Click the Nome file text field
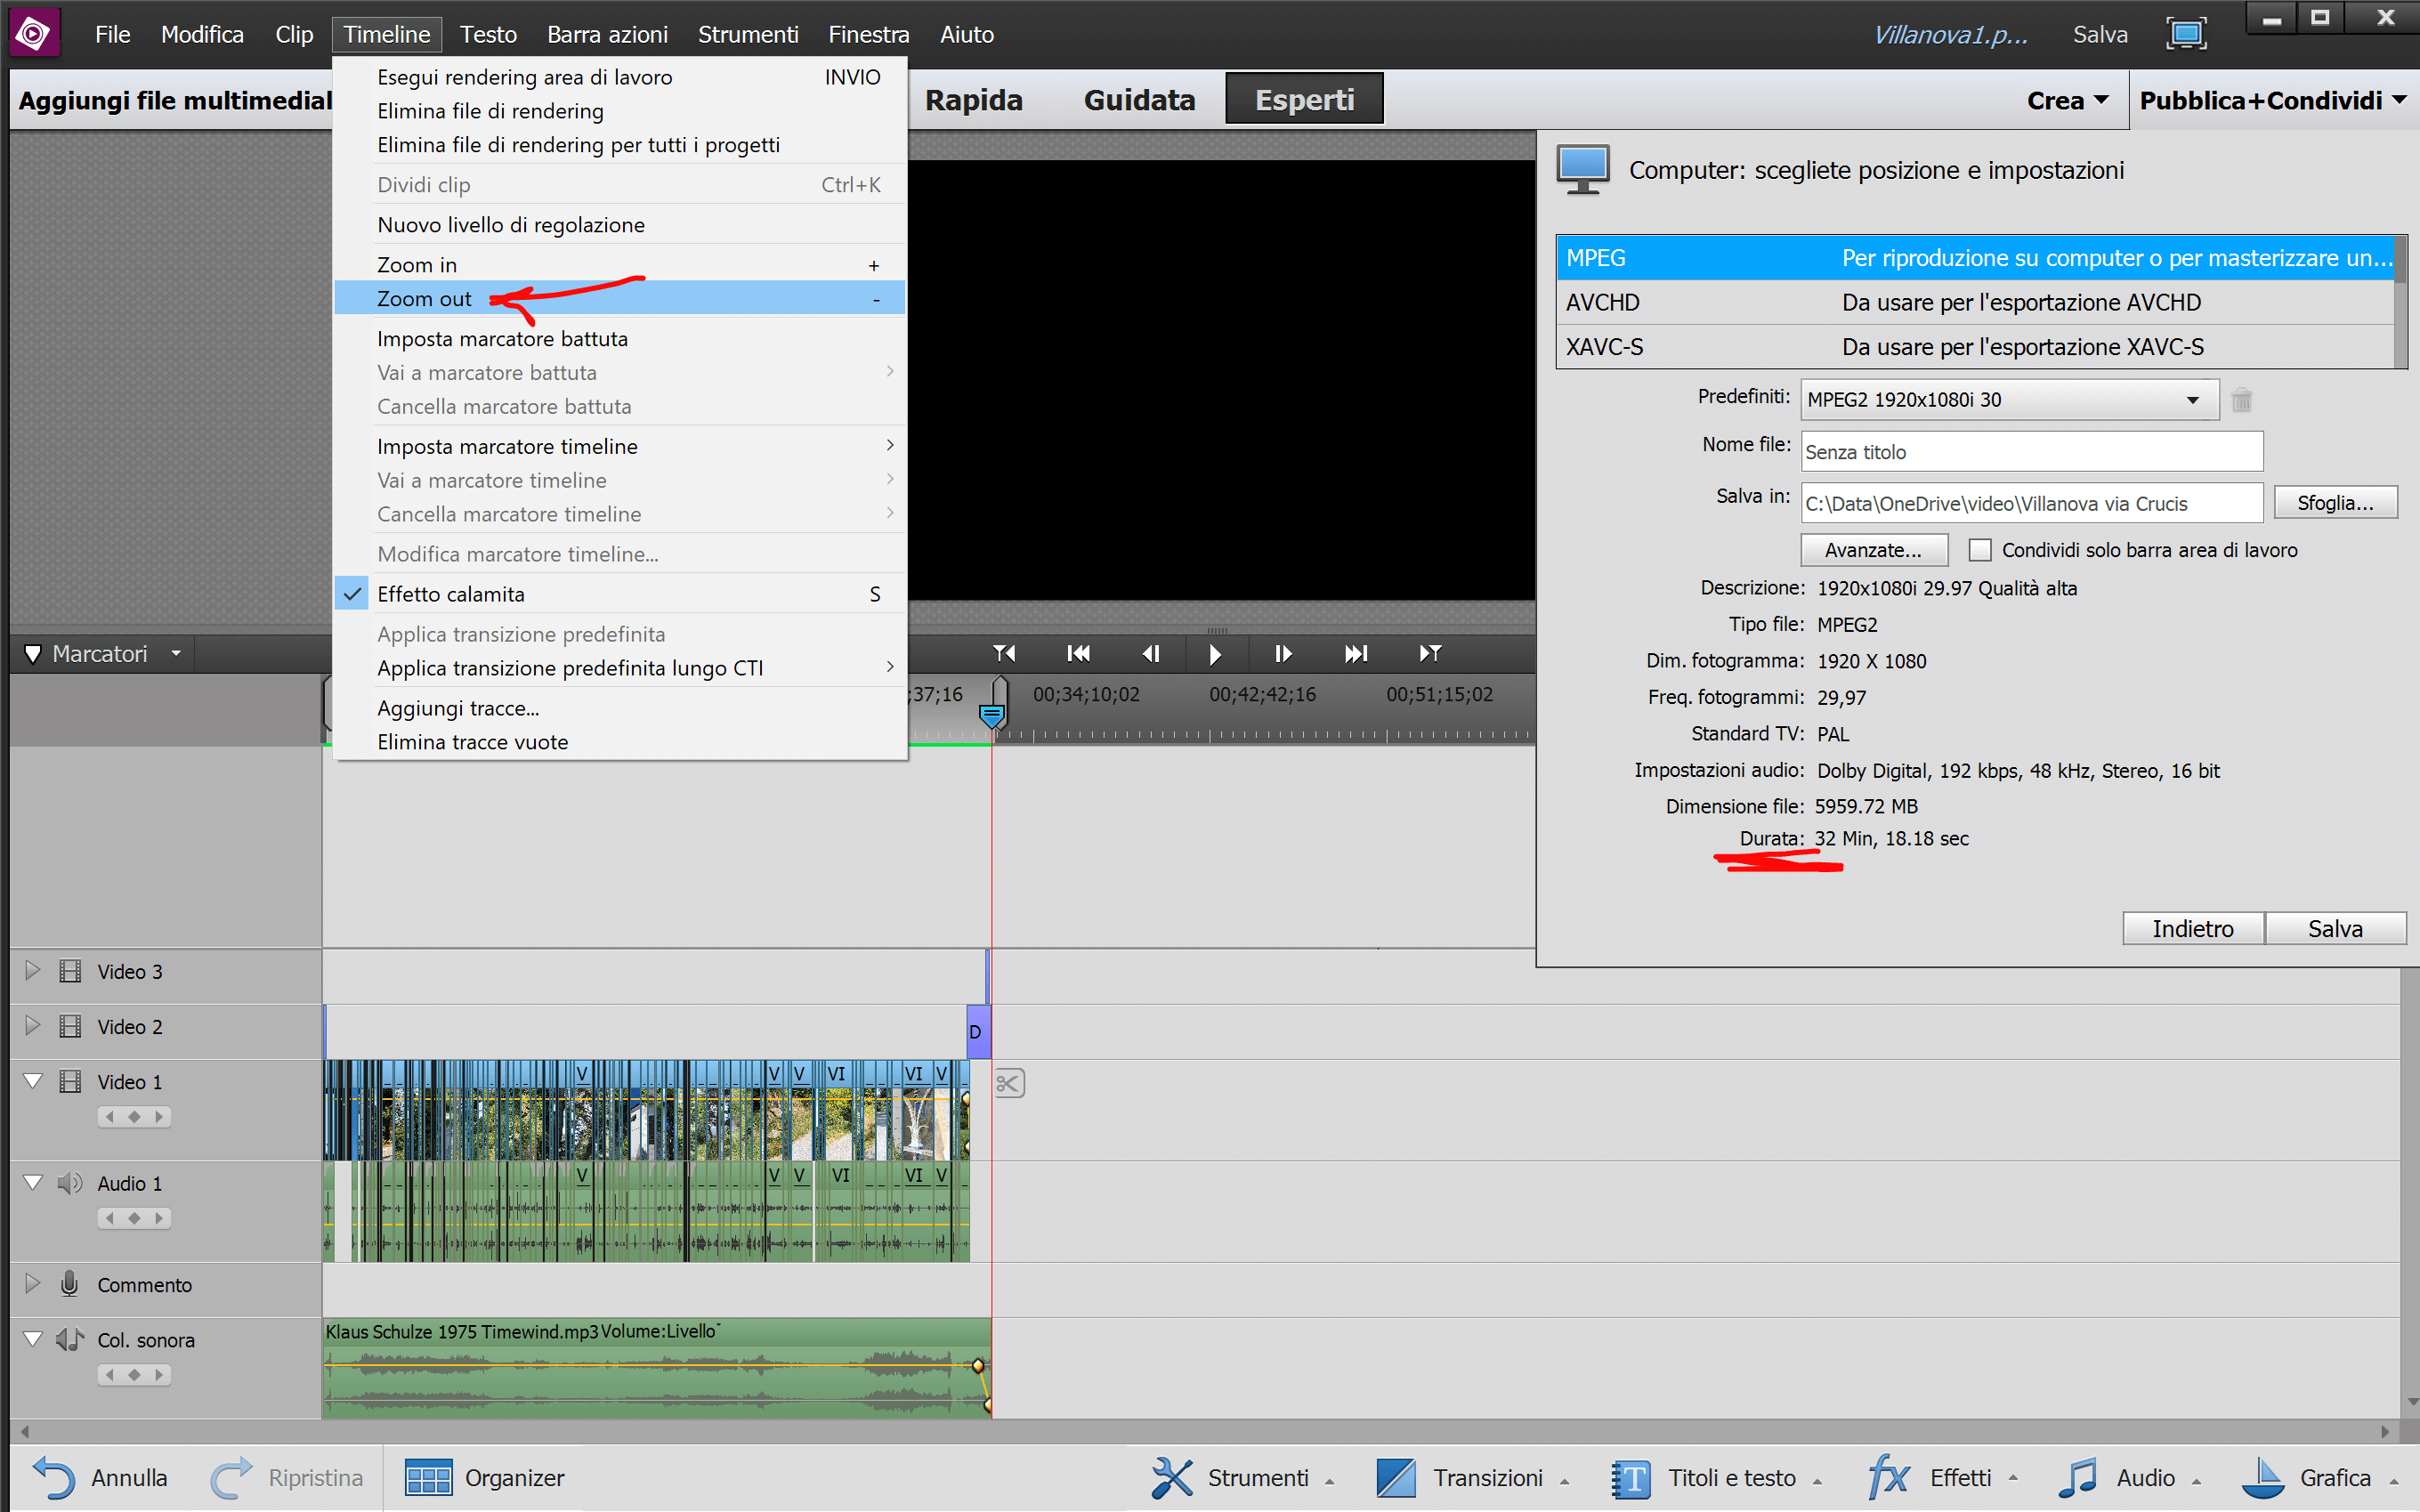 2030,452
